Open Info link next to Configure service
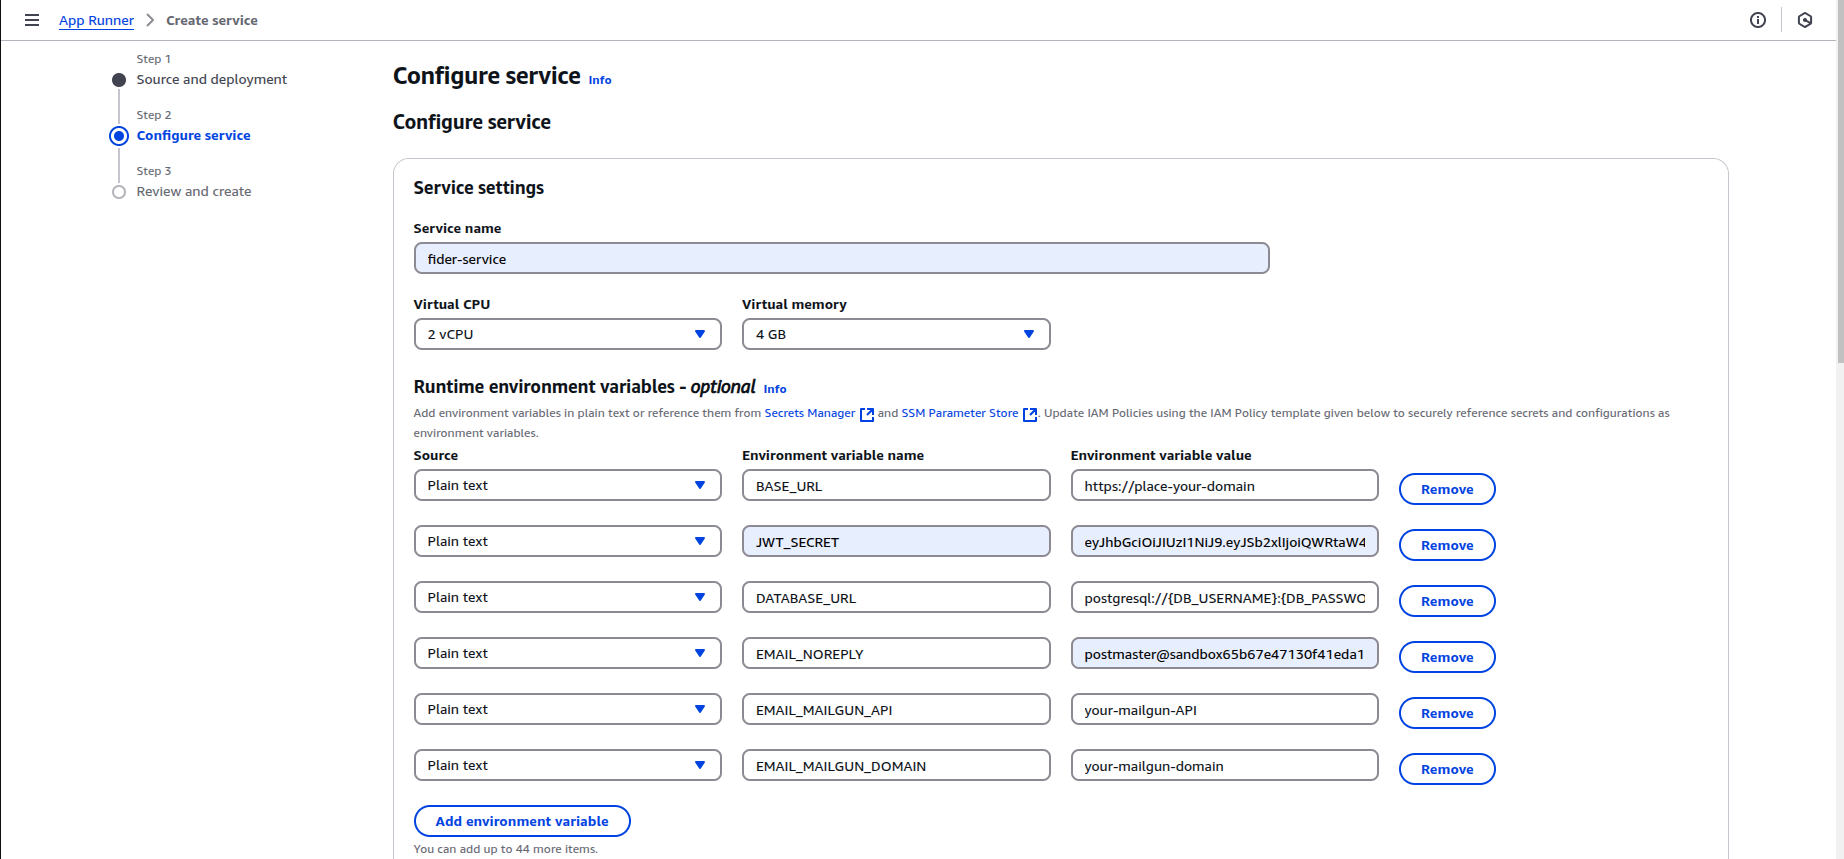This screenshot has height=859, width=1844. tap(599, 80)
